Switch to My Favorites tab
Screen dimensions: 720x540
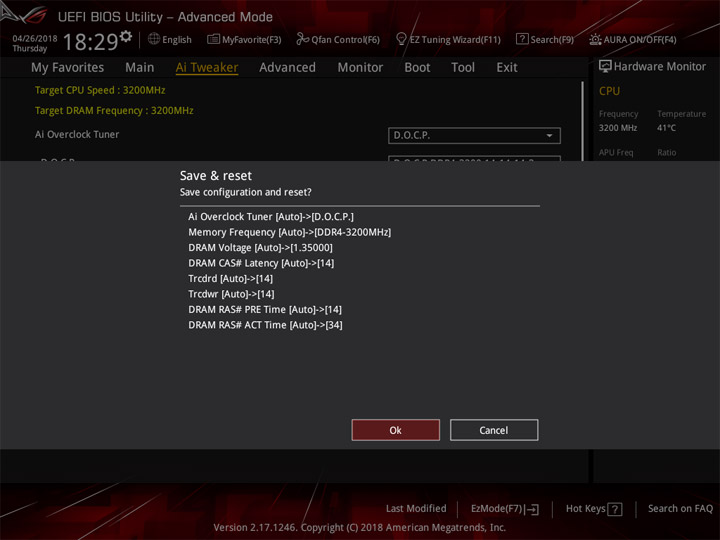(x=68, y=68)
